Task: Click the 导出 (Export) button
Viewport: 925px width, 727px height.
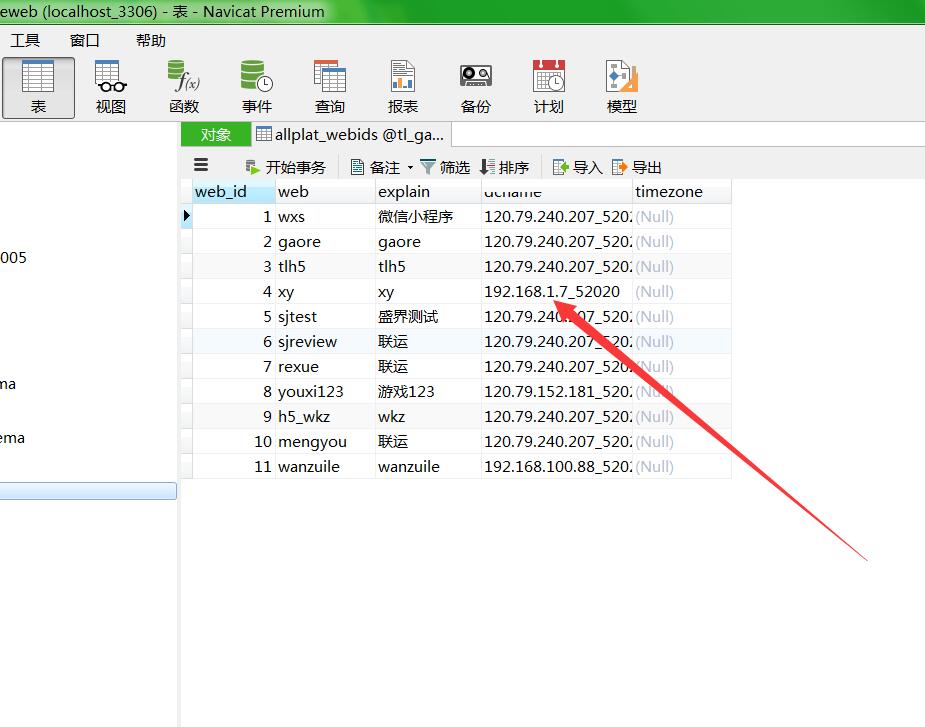Action: (637, 167)
